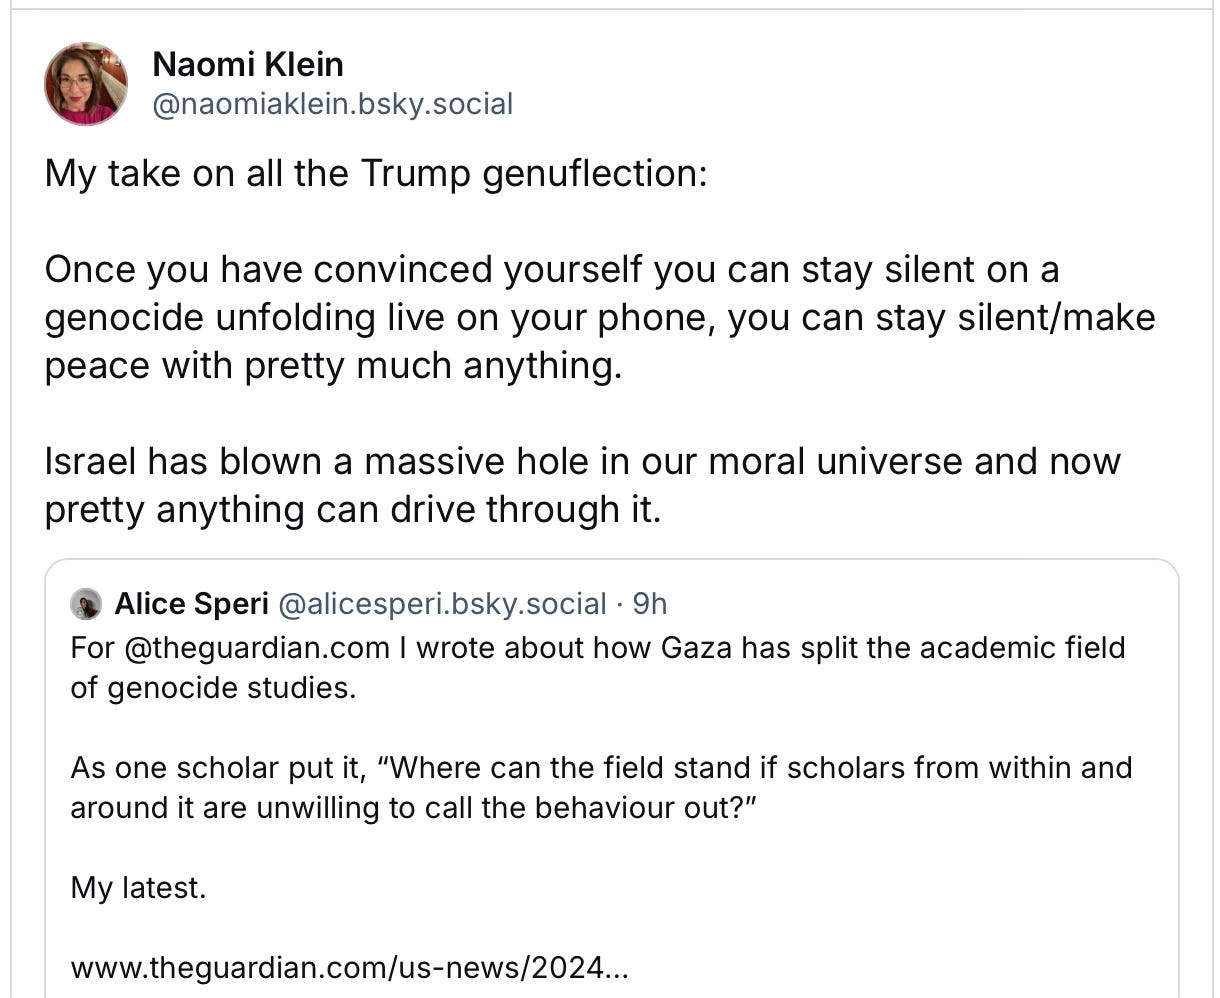Click the 'My latest.' line in quoted post
Viewport: 1220px width, 998px height.
[x=138, y=888]
